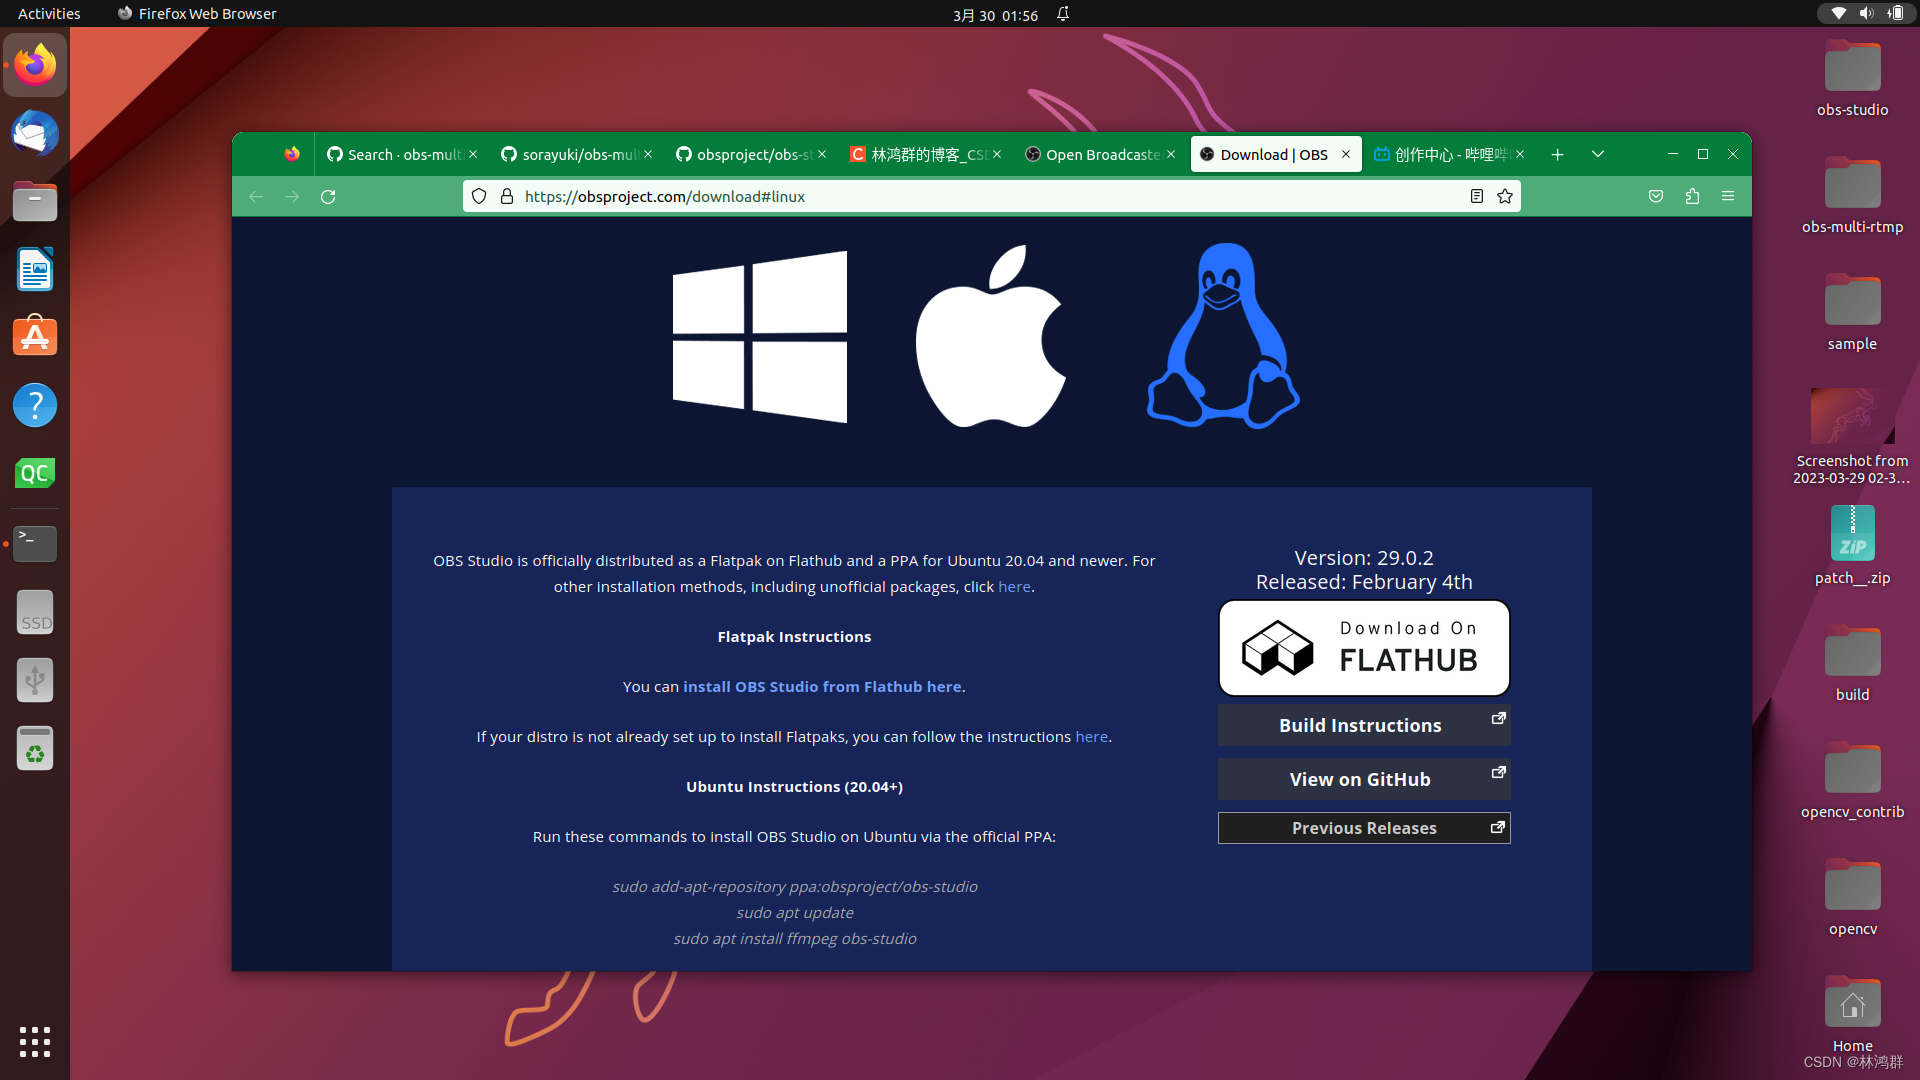The image size is (1920, 1080).
Task: Click the URL address field
Action: (990, 196)
